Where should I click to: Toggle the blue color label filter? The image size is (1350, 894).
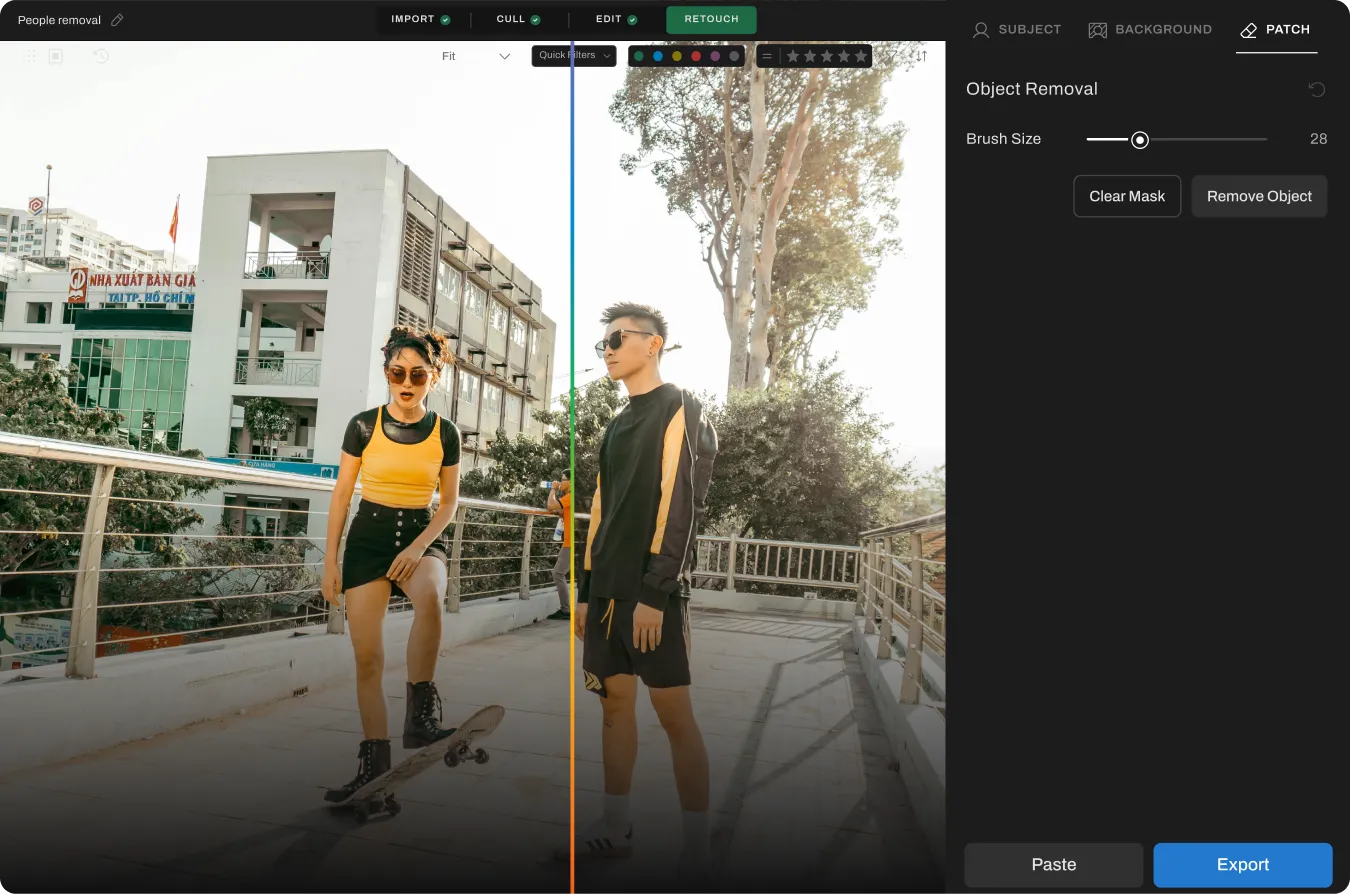[658, 56]
